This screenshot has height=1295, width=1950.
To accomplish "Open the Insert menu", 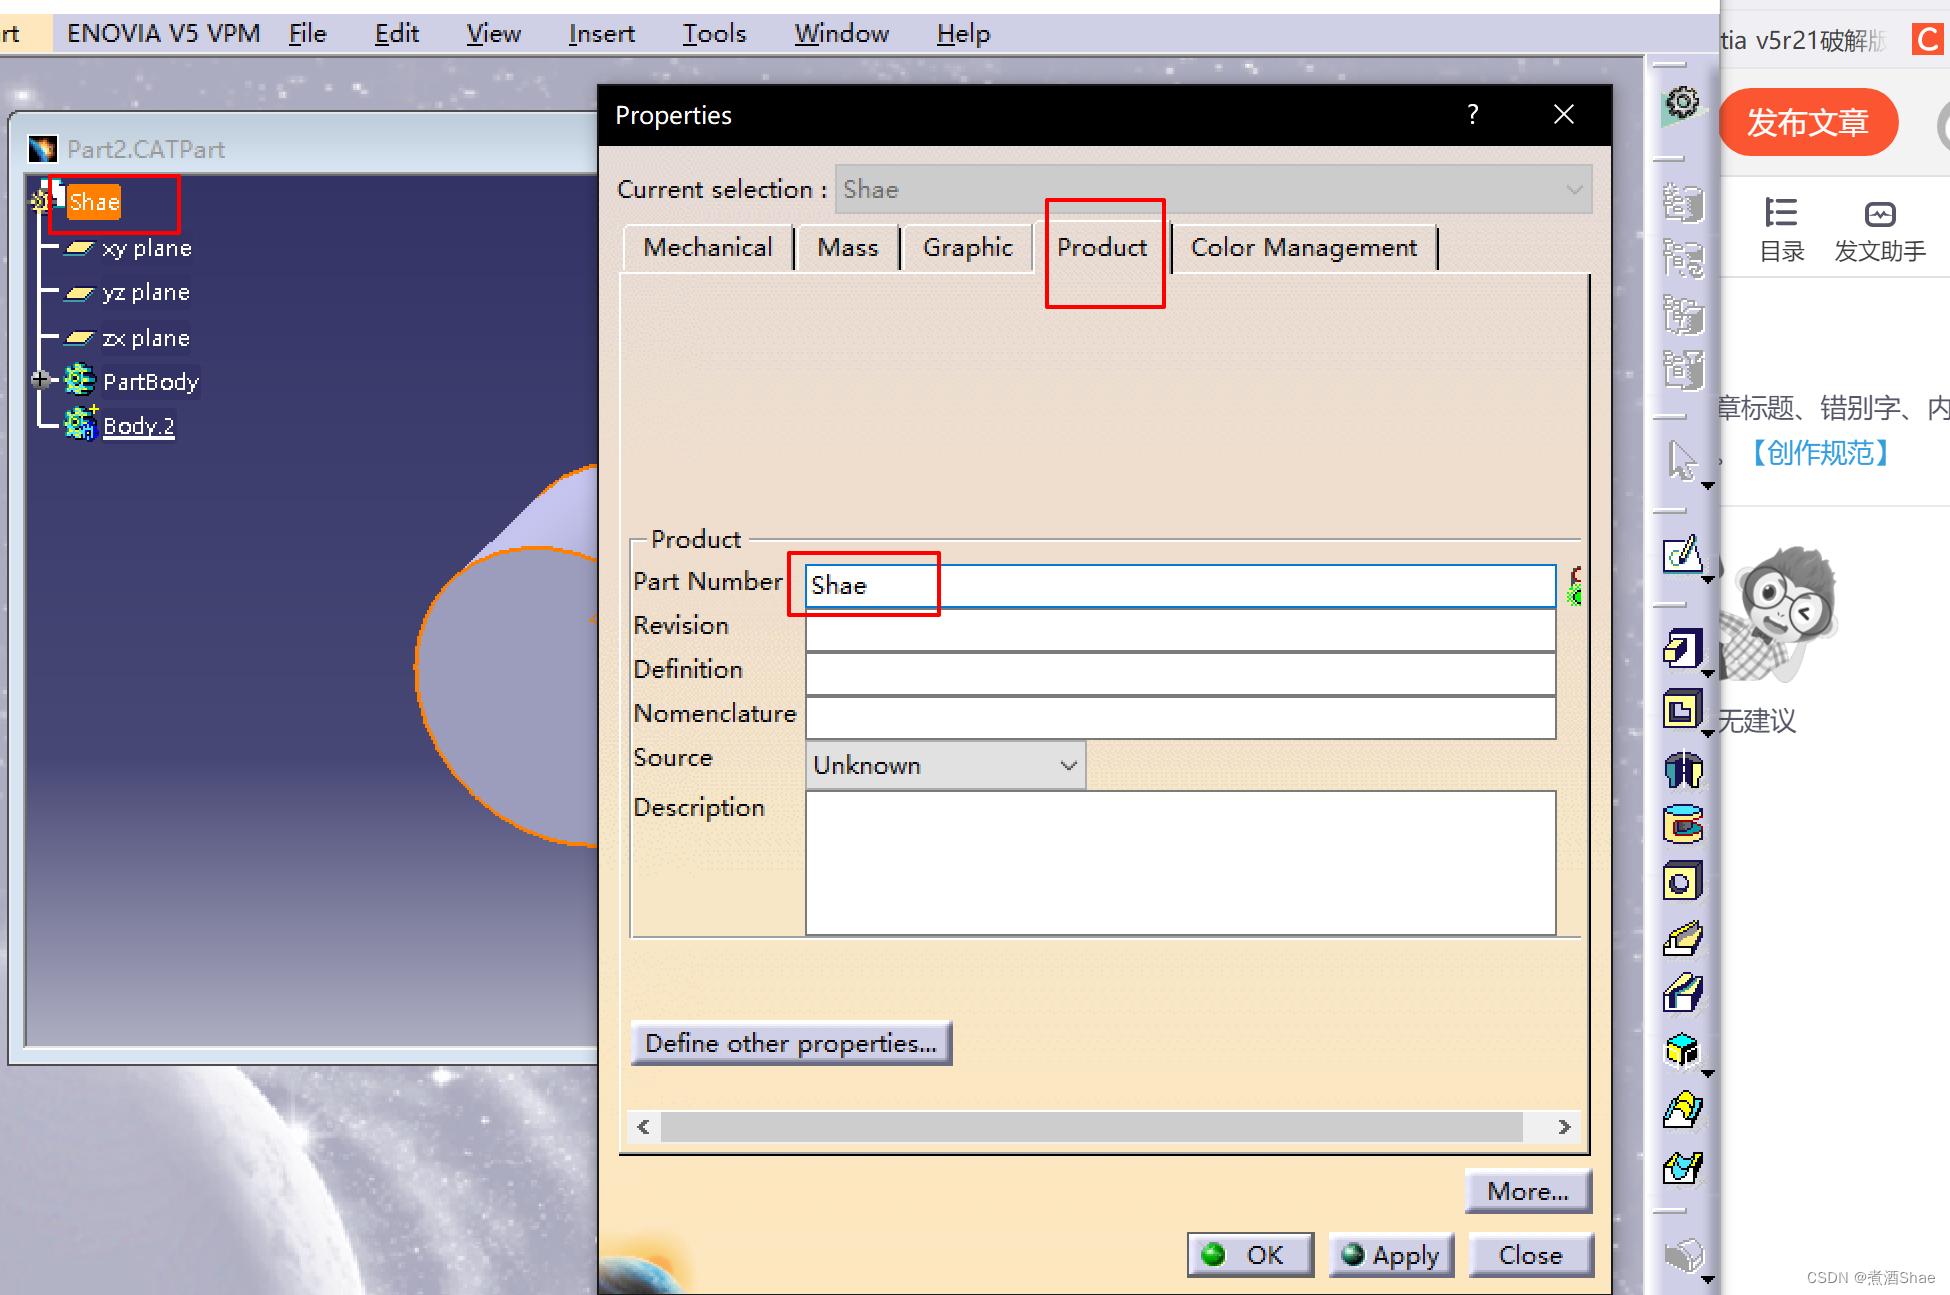I will tap(601, 34).
